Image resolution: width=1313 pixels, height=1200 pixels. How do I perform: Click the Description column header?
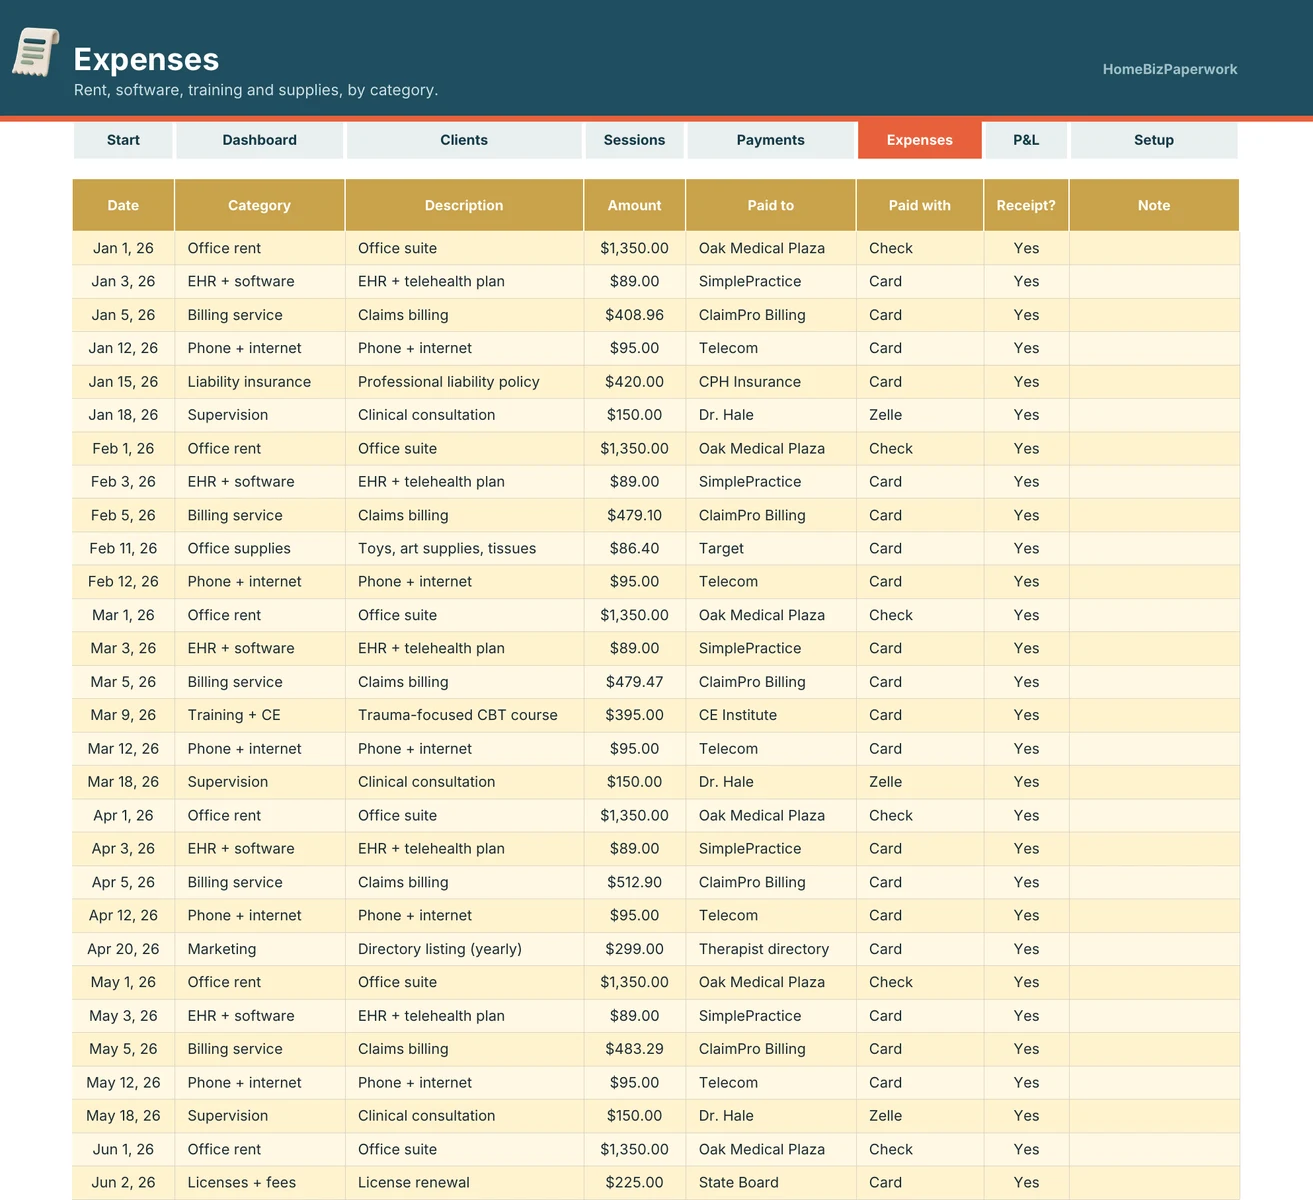[x=464, y=205]
